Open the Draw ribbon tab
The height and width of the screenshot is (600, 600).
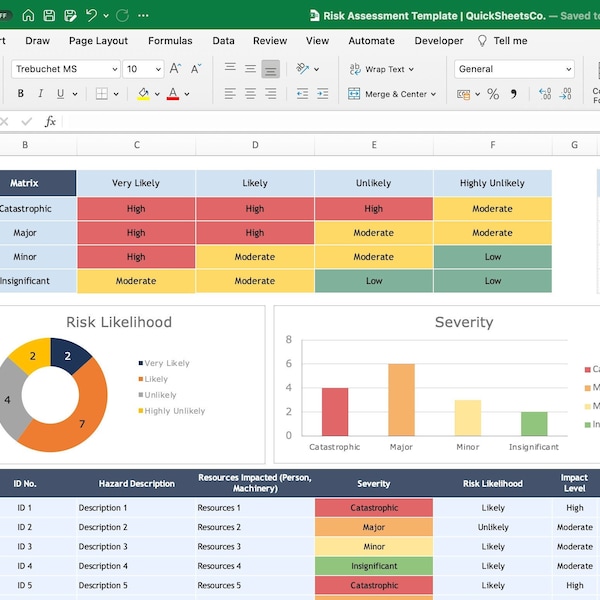pos(38,41)
